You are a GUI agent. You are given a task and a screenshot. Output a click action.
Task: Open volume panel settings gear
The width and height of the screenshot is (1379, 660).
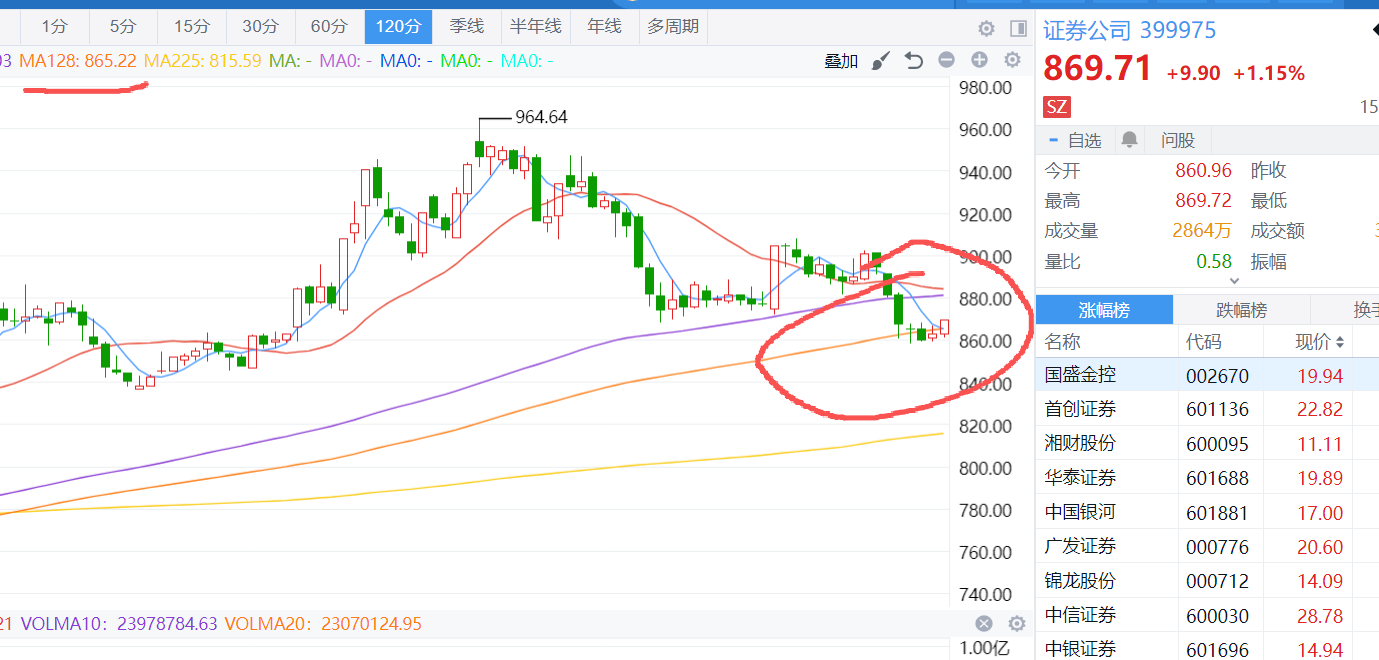(x=1017, y=624)
